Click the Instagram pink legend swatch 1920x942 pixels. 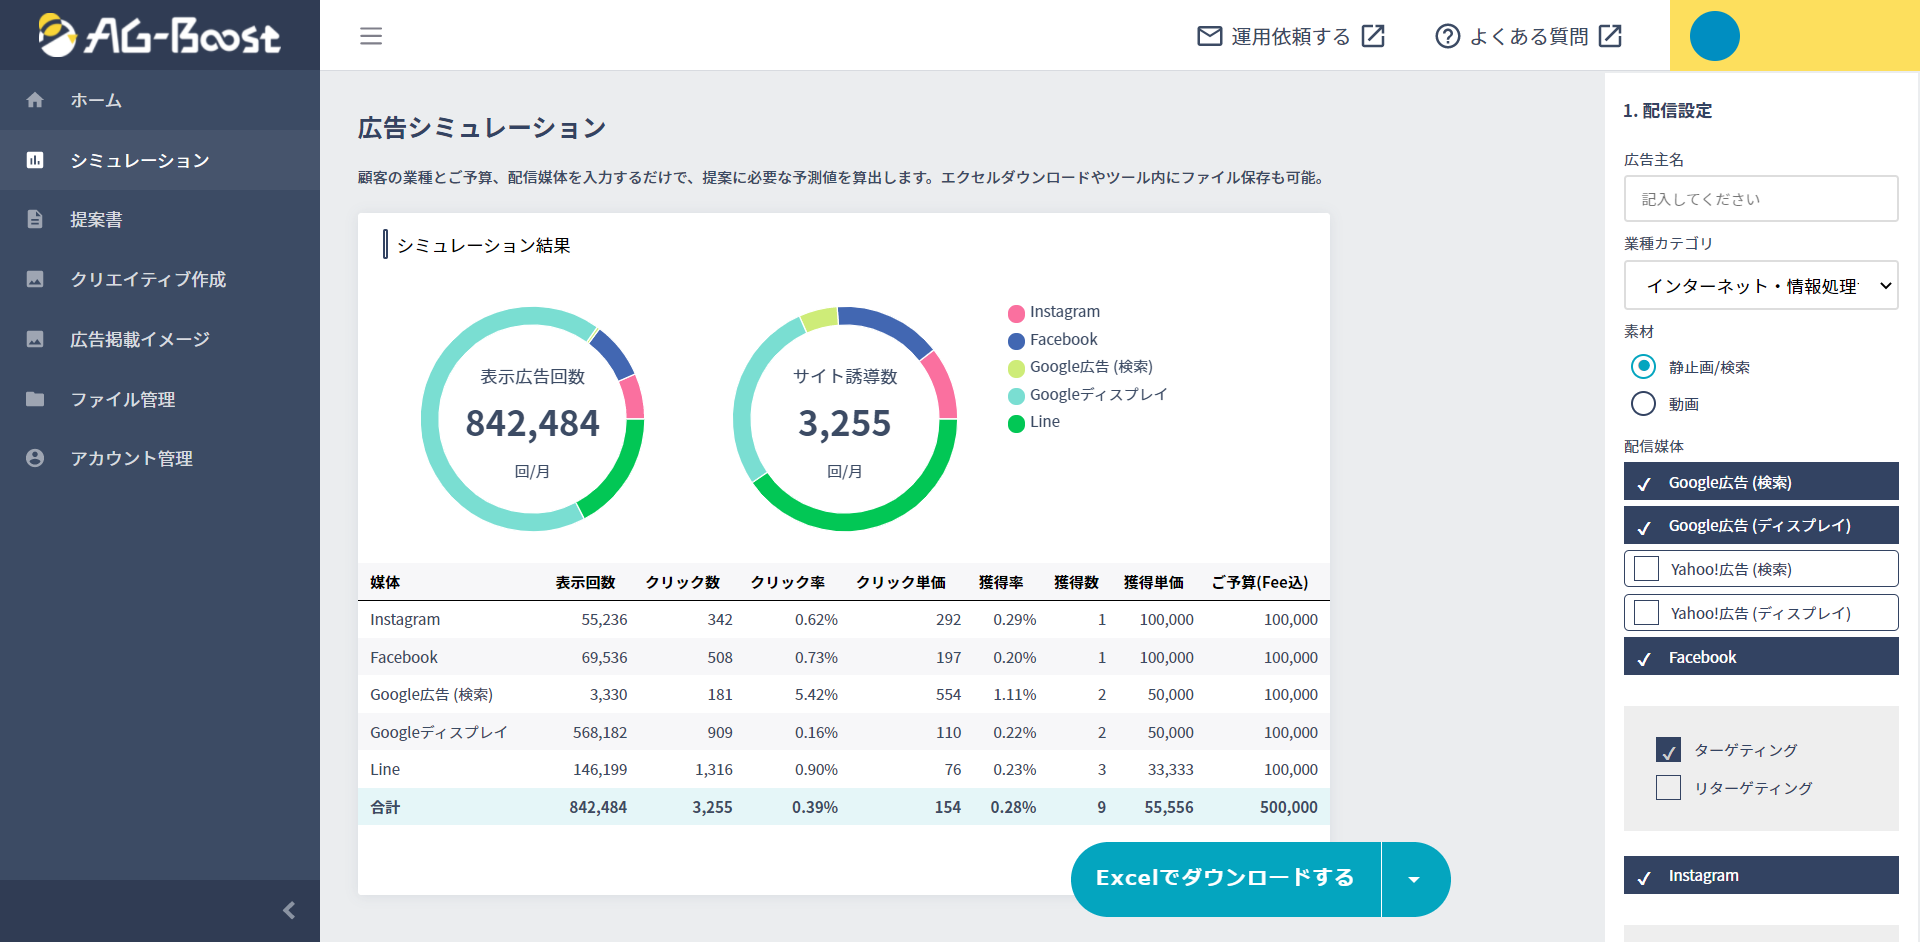point(1016,313)
